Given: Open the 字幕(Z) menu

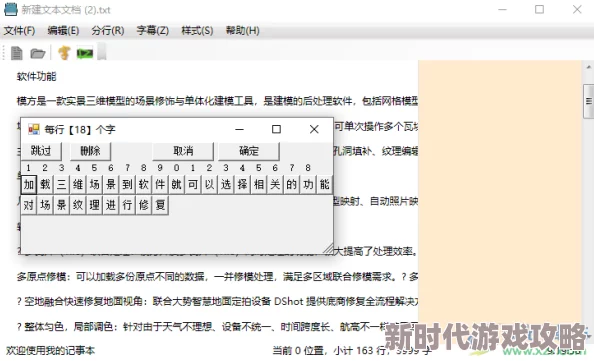Looking at the screenshot, I should tap(152, 31).
